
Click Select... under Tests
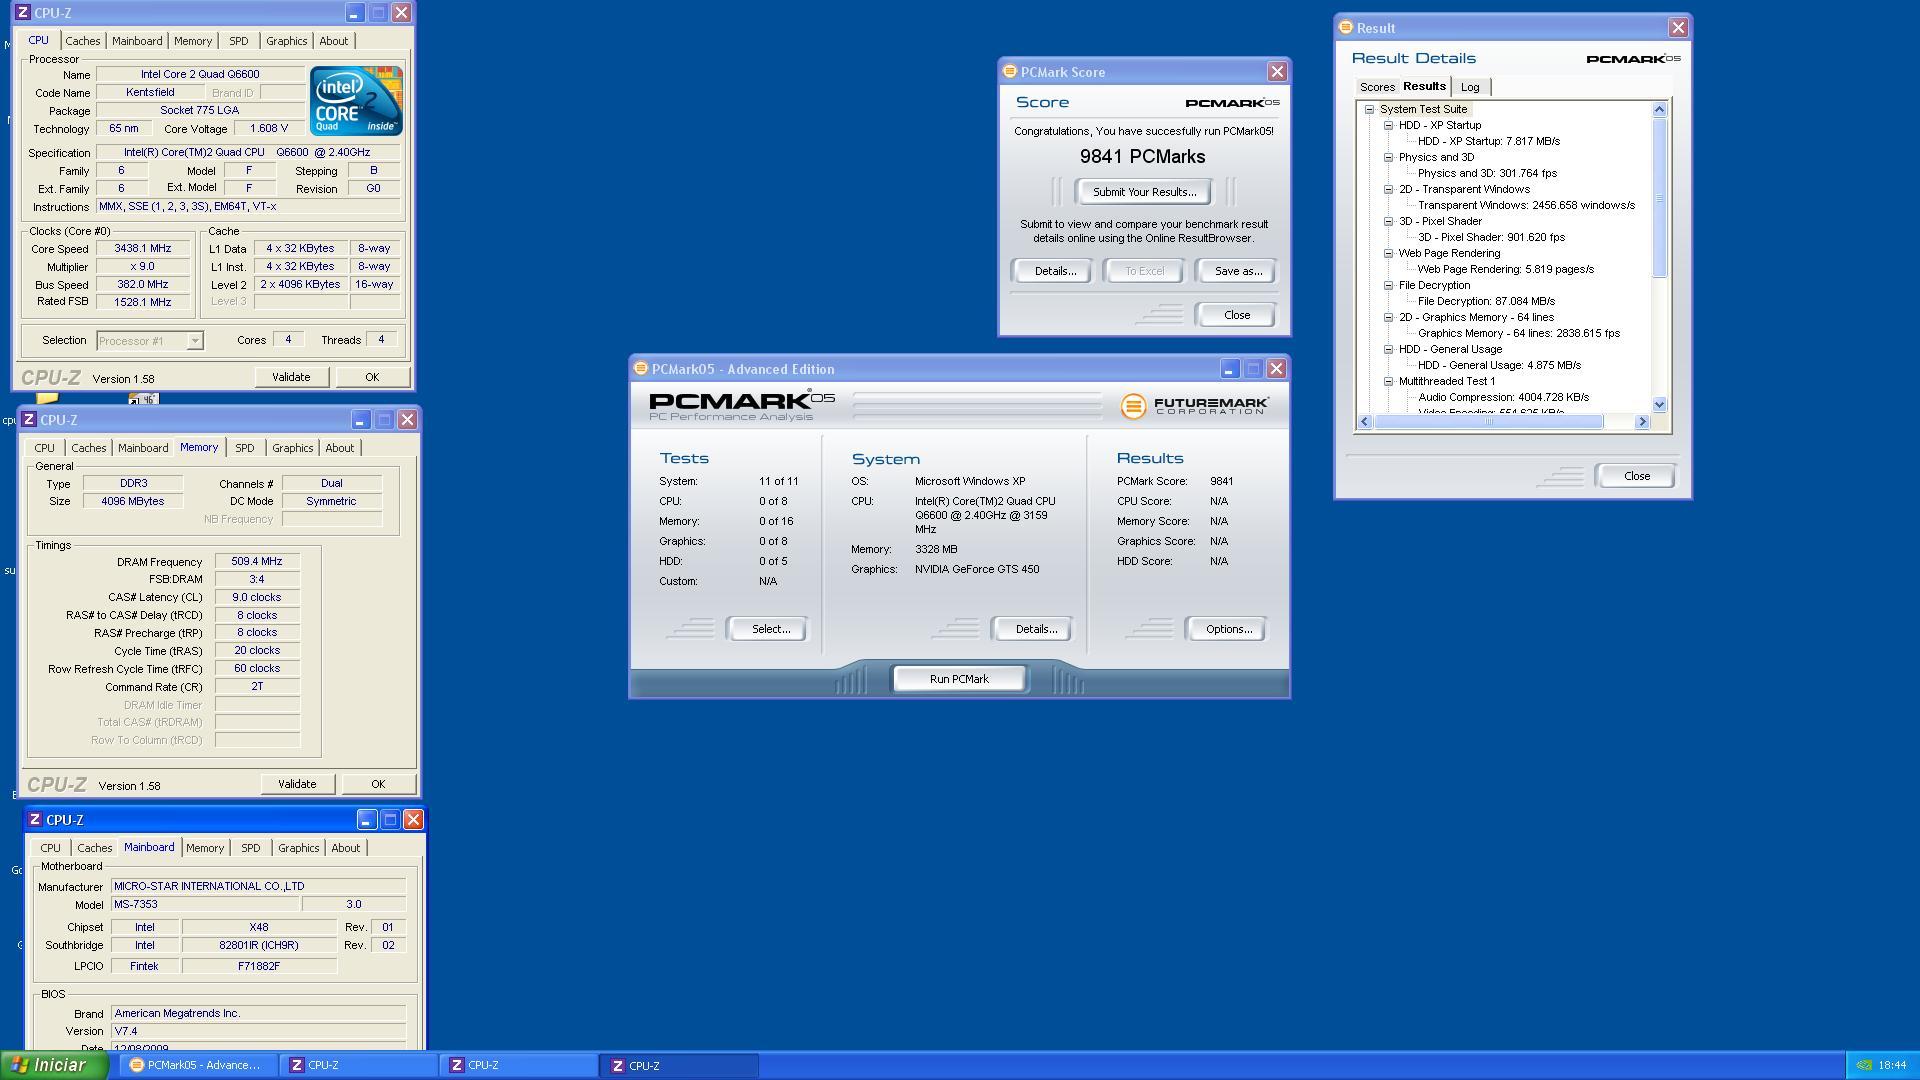[x=770, y=629]
